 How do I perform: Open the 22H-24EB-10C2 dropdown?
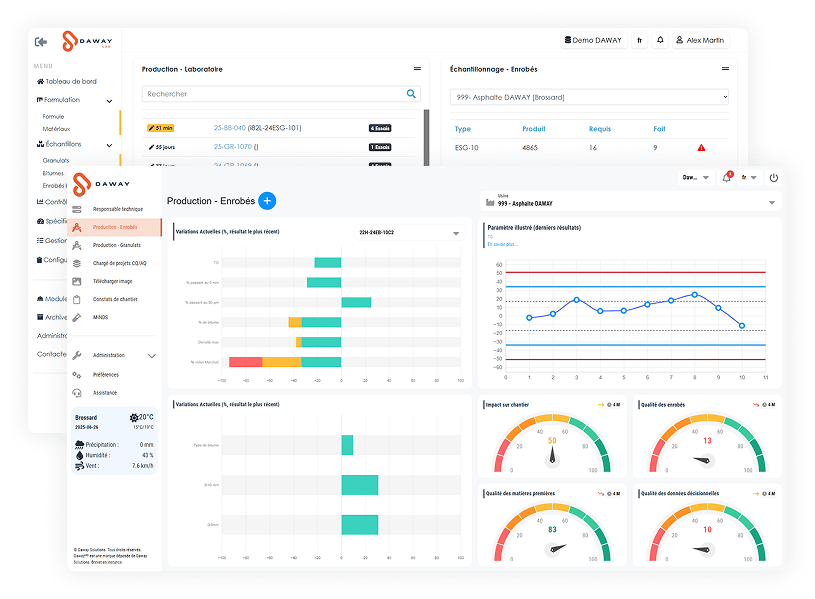click(x=456, y=233)
